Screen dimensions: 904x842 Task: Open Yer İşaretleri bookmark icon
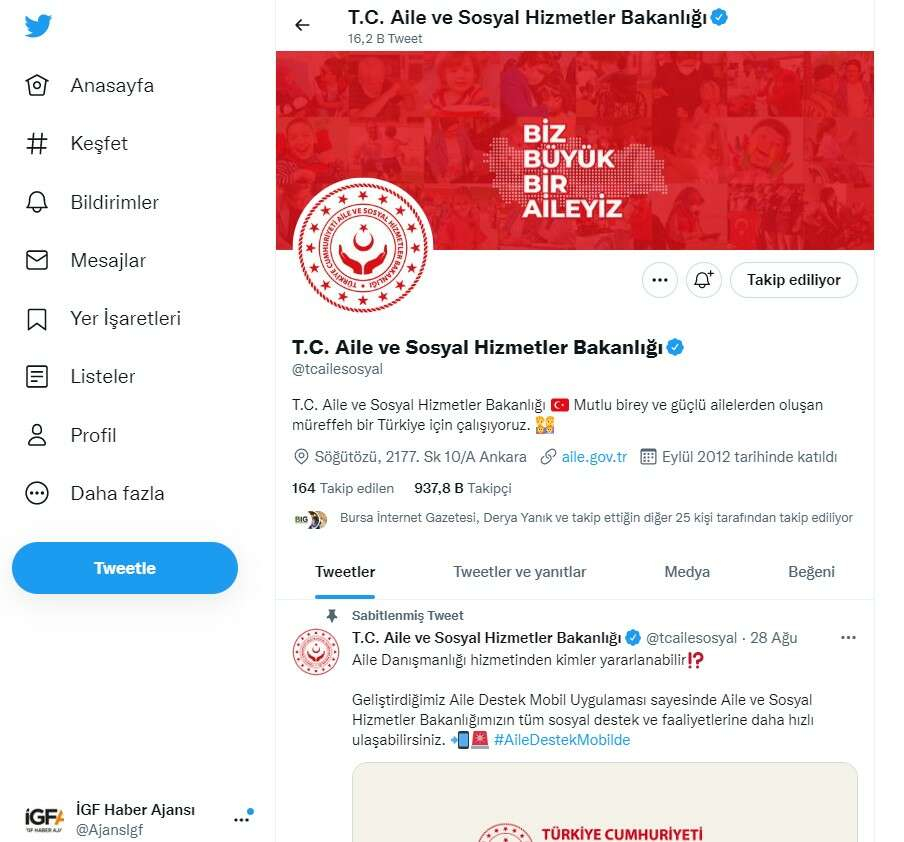point(37,319)
